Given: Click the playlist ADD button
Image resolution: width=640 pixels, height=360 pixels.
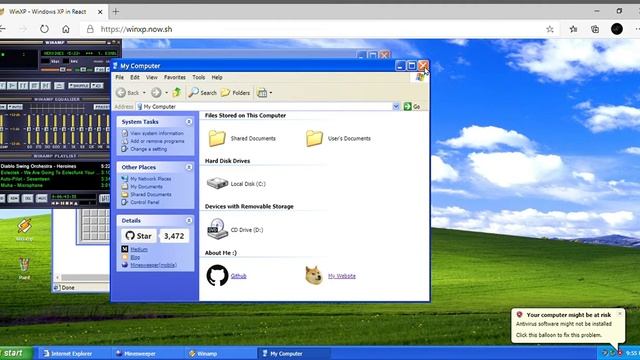Looking at the screenshot, I should 2,198.
